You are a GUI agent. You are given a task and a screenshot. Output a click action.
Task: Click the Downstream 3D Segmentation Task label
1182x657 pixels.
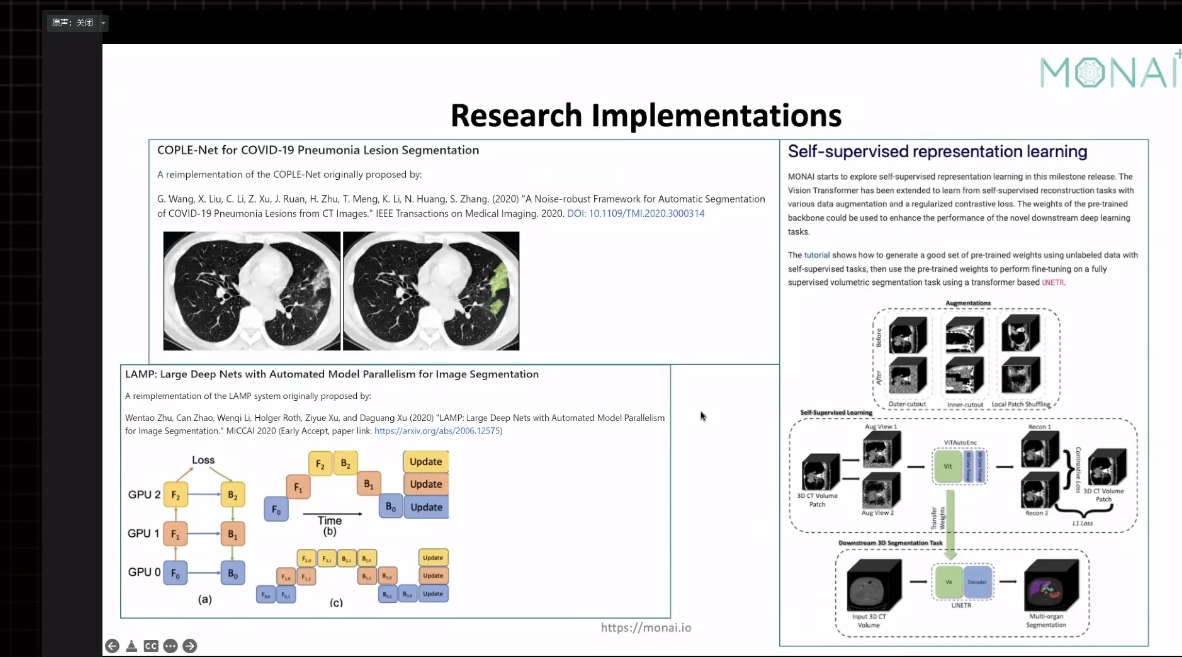[890, 542]
